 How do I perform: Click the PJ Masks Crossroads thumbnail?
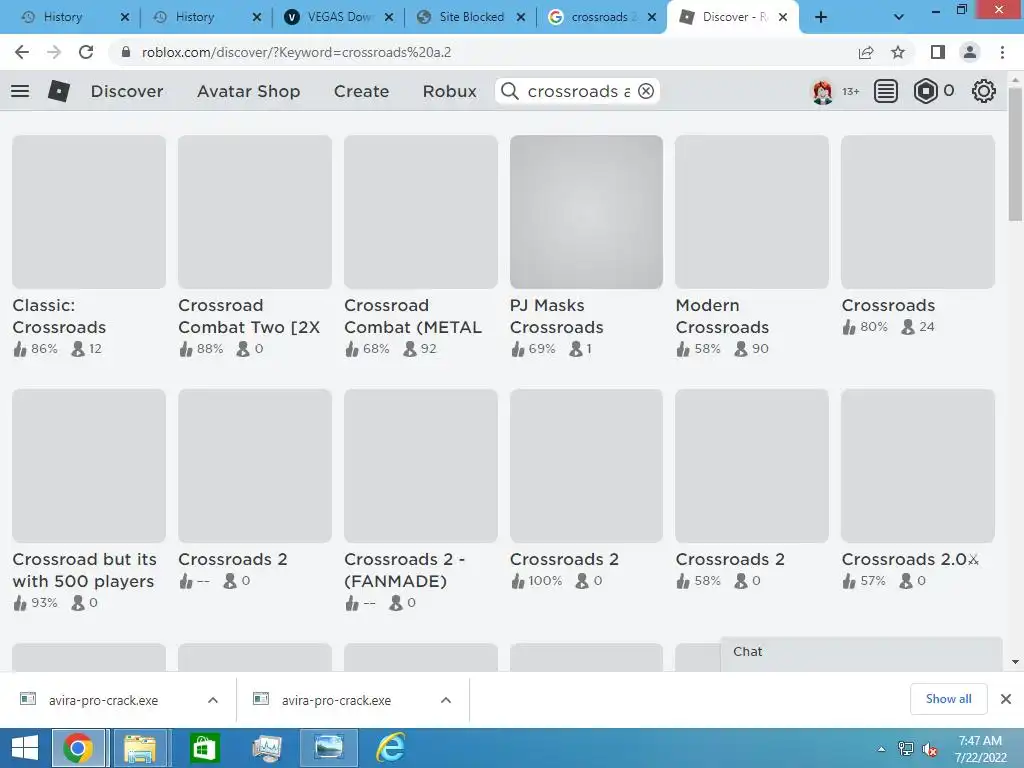(x=586, y=212)
